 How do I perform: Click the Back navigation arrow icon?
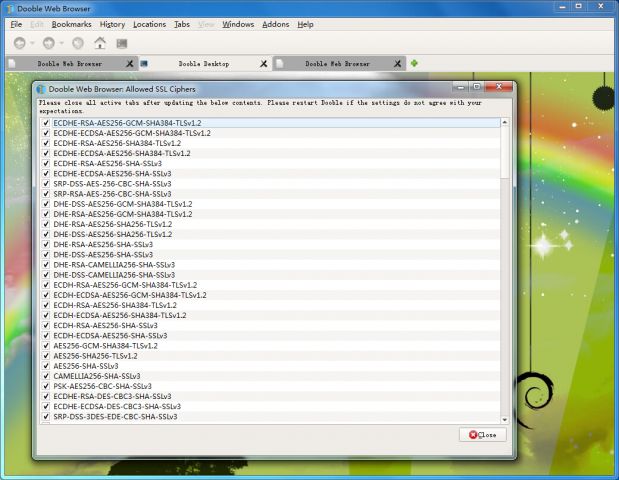pyautogui.click(x=18, y=43)
